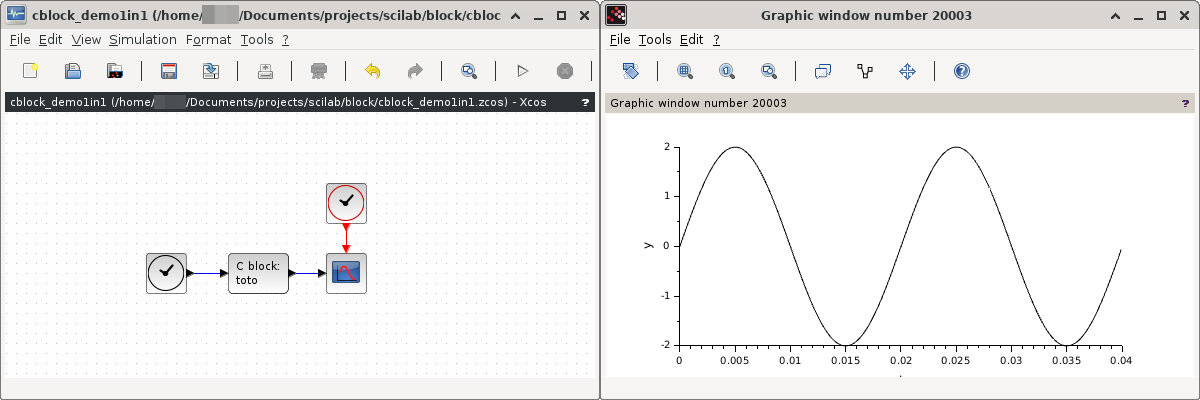This screenshot has width=1200, height=400.
Task: Activate zoom area tool in graphic window
Action: click(685, 71)
